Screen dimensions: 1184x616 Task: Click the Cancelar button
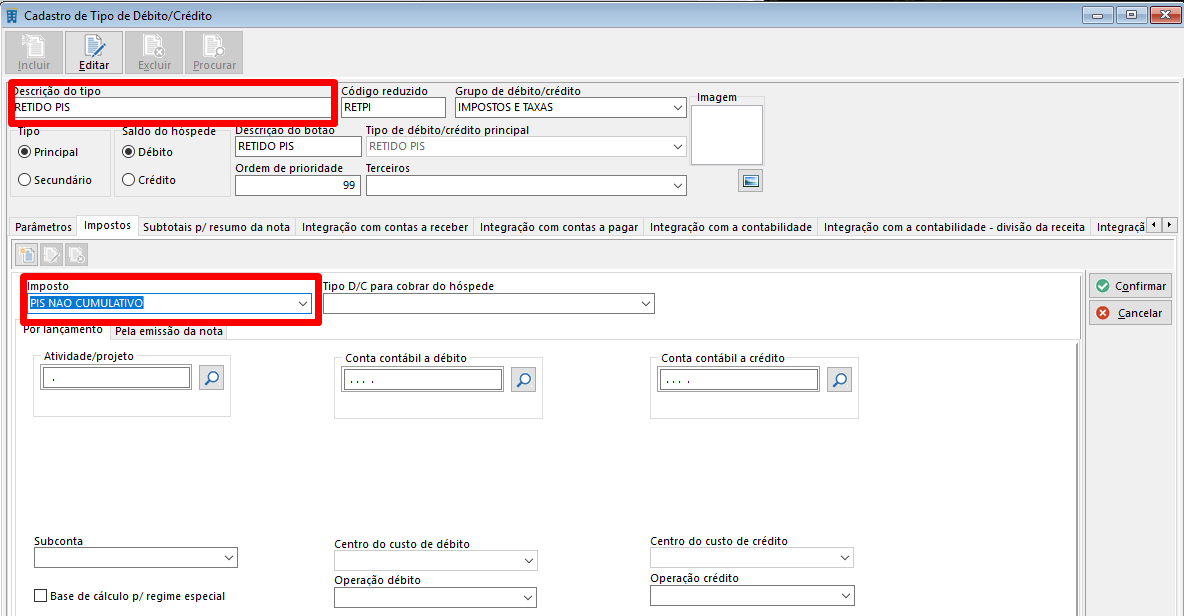[1130, 313]
